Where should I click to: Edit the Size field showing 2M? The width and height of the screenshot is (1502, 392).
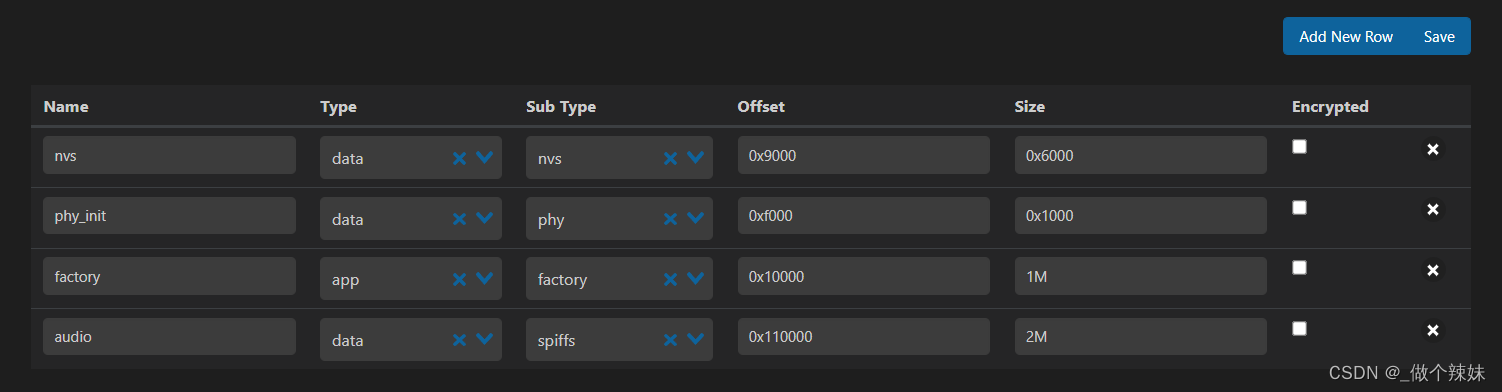click(x=1141, y=337)
